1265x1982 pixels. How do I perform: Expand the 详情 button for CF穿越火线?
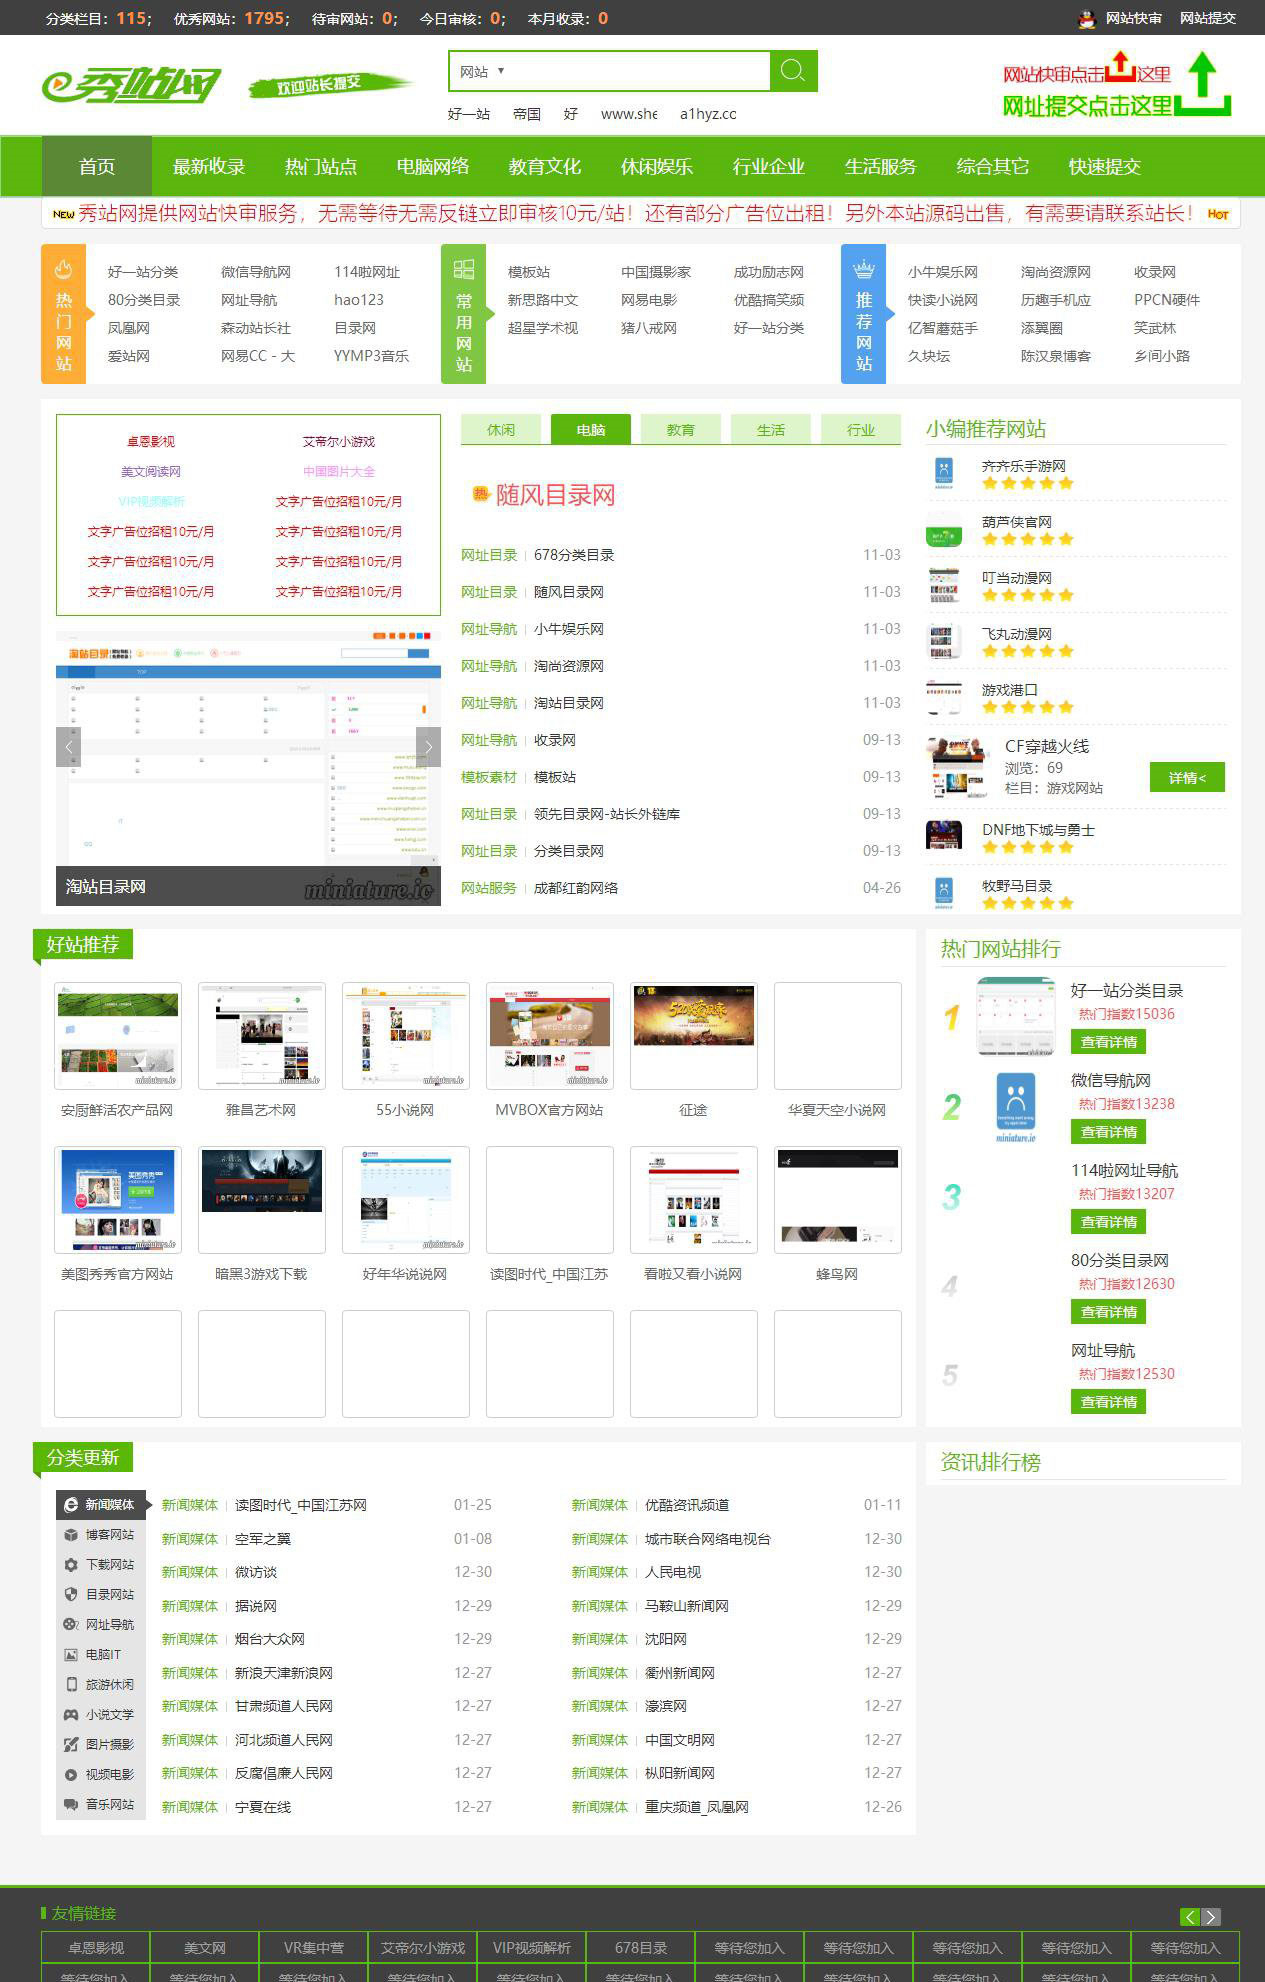[1186, 778]
